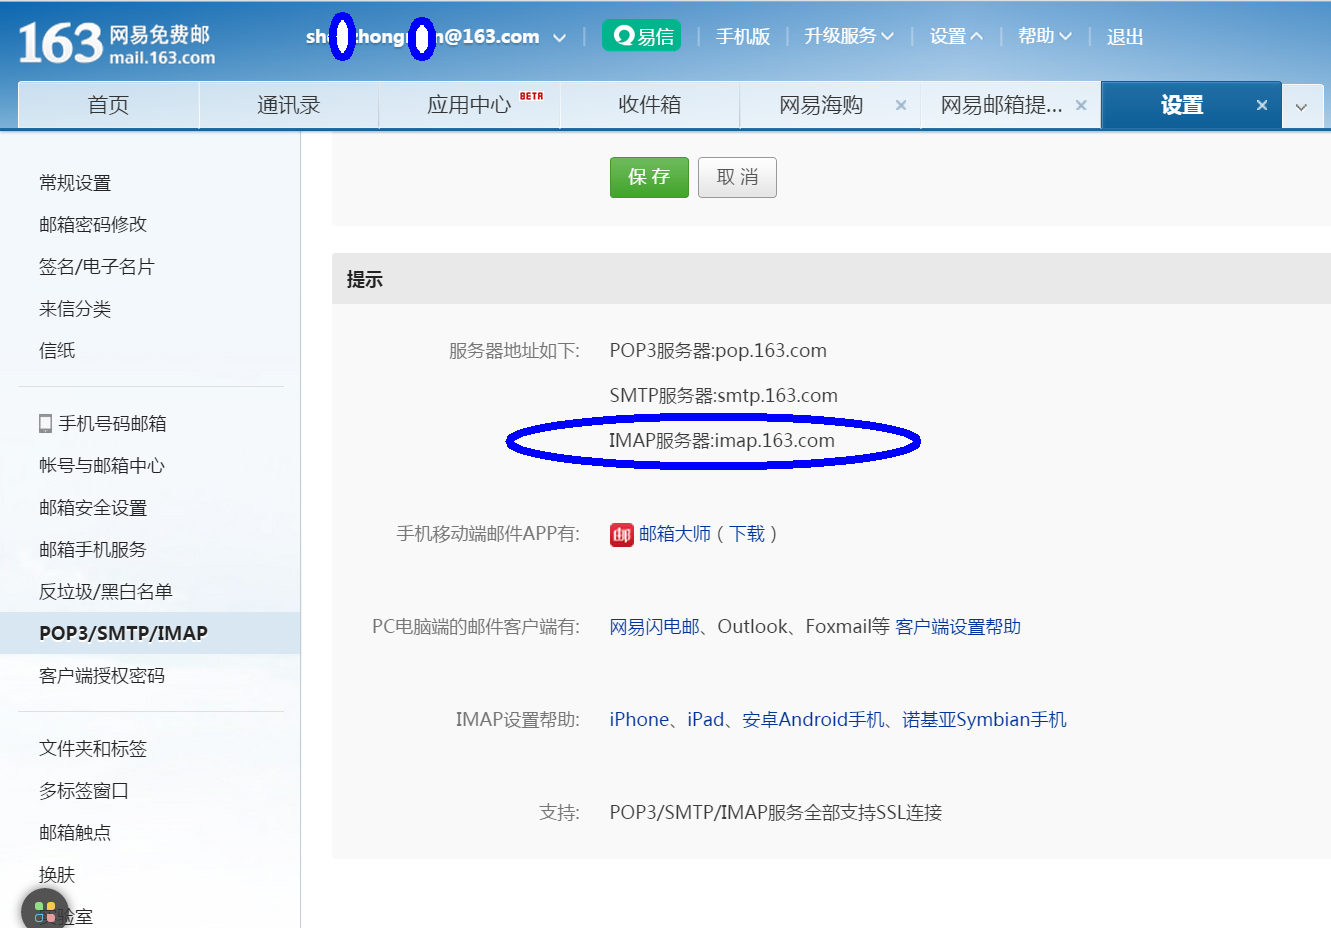Open the 设置 dropdown in header
Screen dimensions: 1331x928
coord(956,36)
